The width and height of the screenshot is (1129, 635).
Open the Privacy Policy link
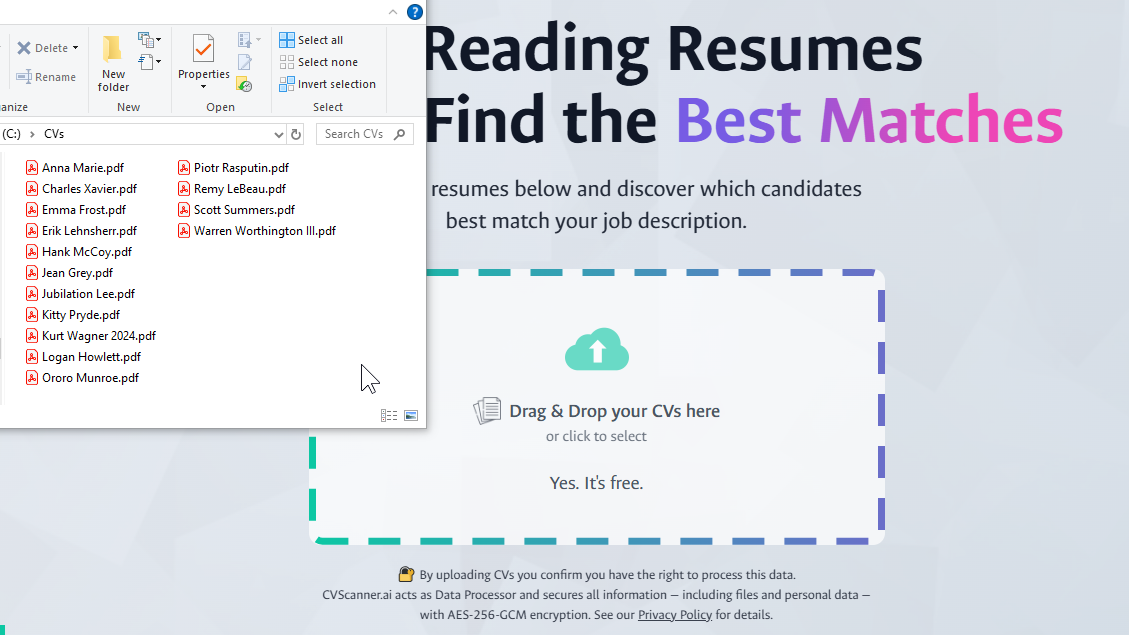[x=675, y=615]
